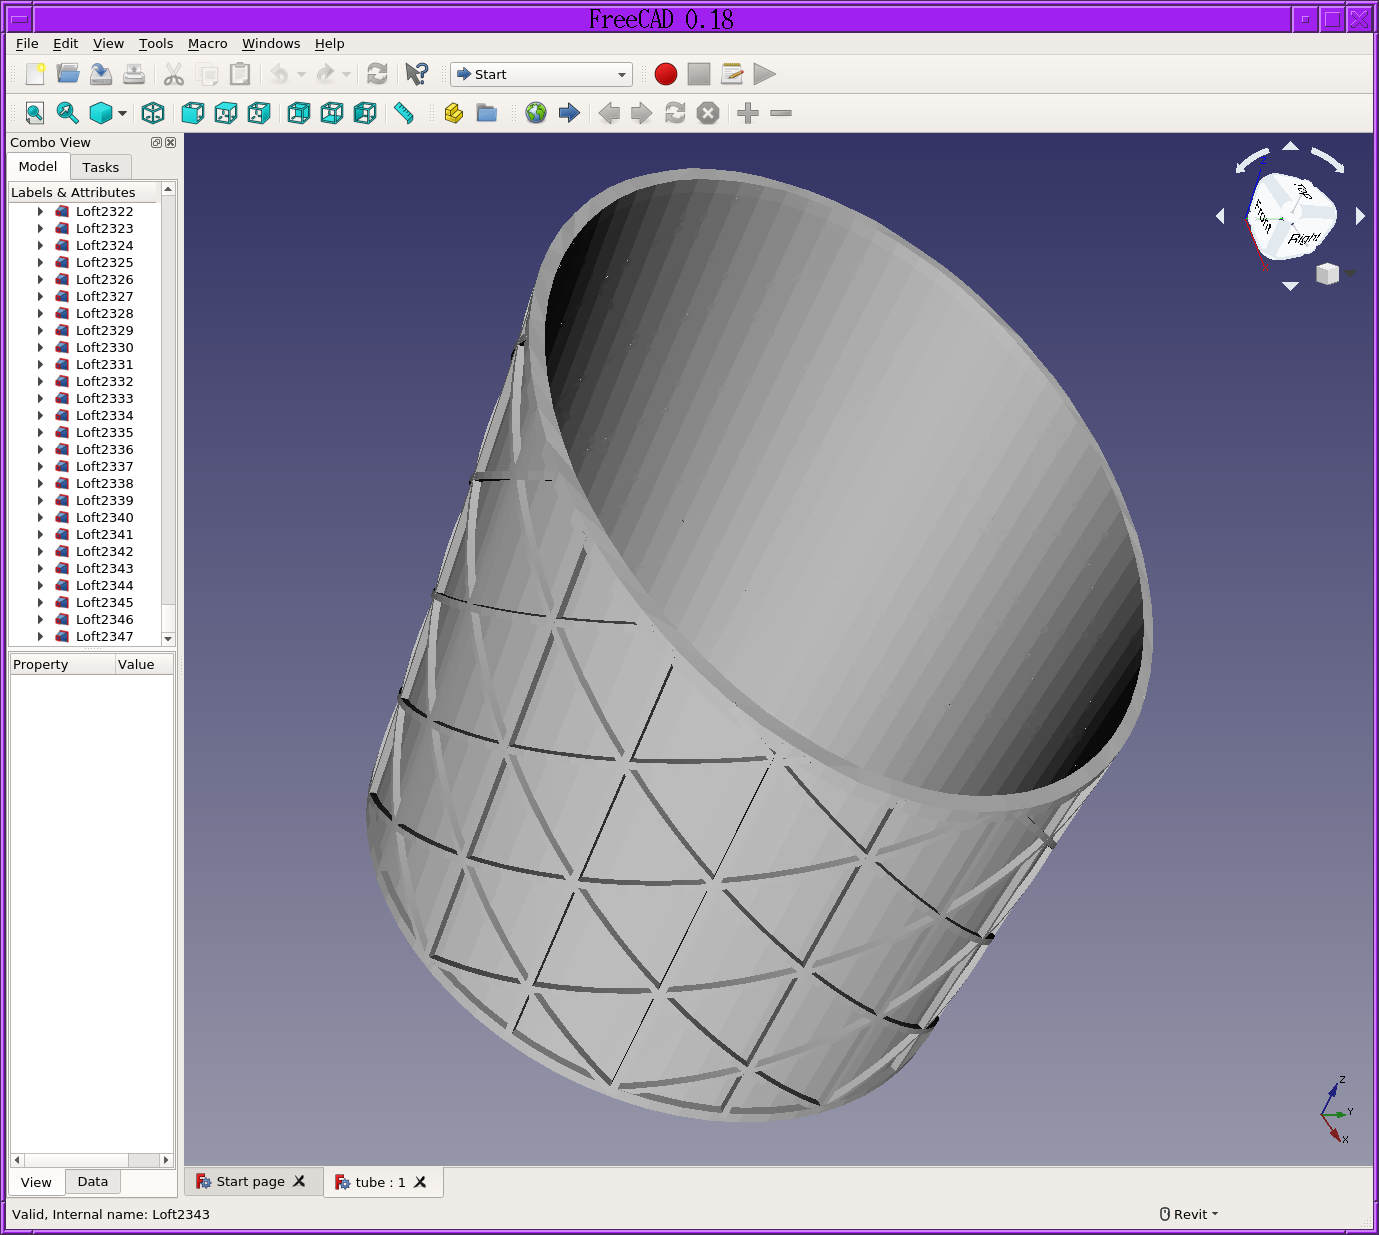Viewport: 1379px width, 1235px height.
Task: Click the Fit All view icon
Action: [35, 114]
